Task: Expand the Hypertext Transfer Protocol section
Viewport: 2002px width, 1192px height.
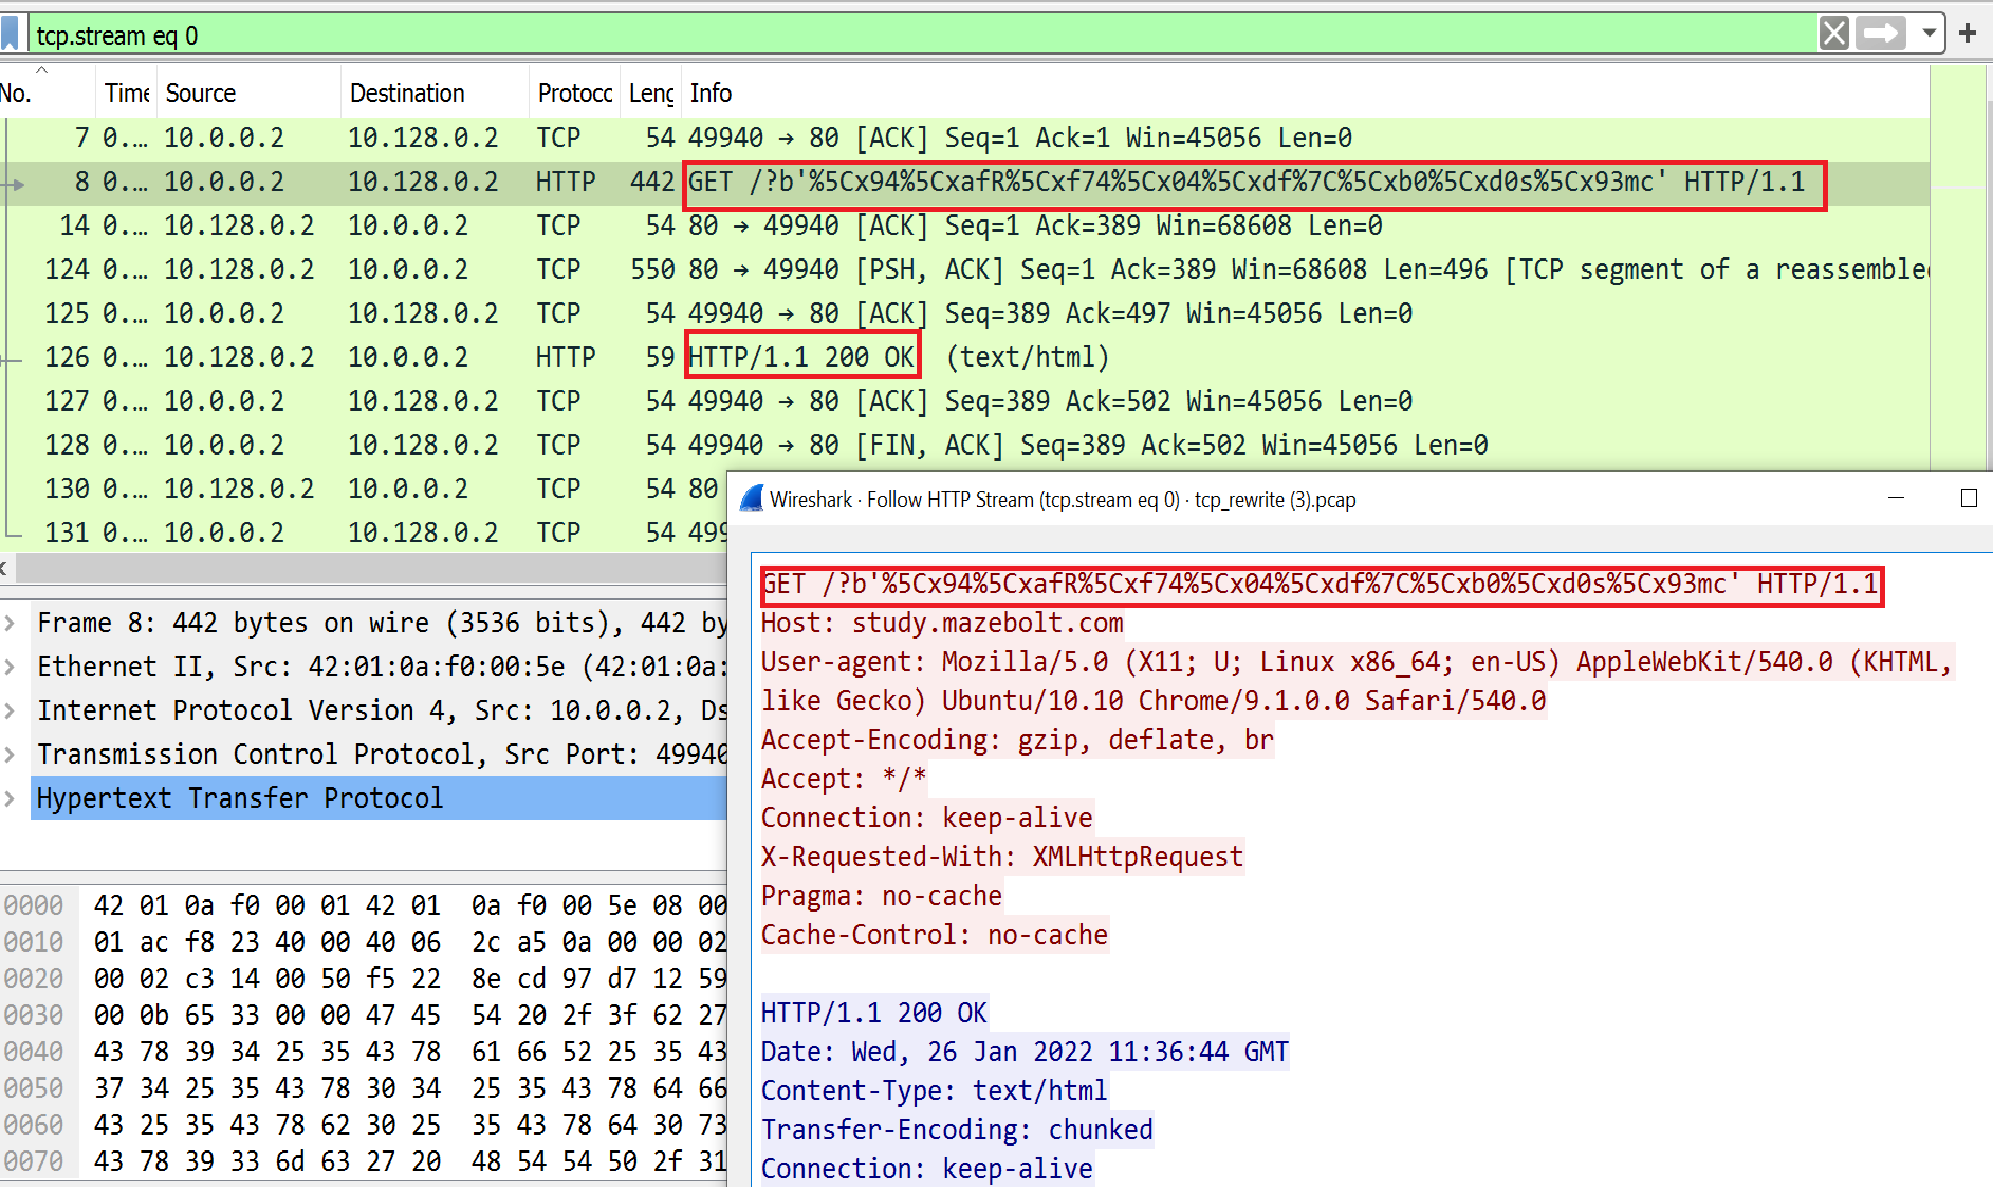Action: click(10, 799)
